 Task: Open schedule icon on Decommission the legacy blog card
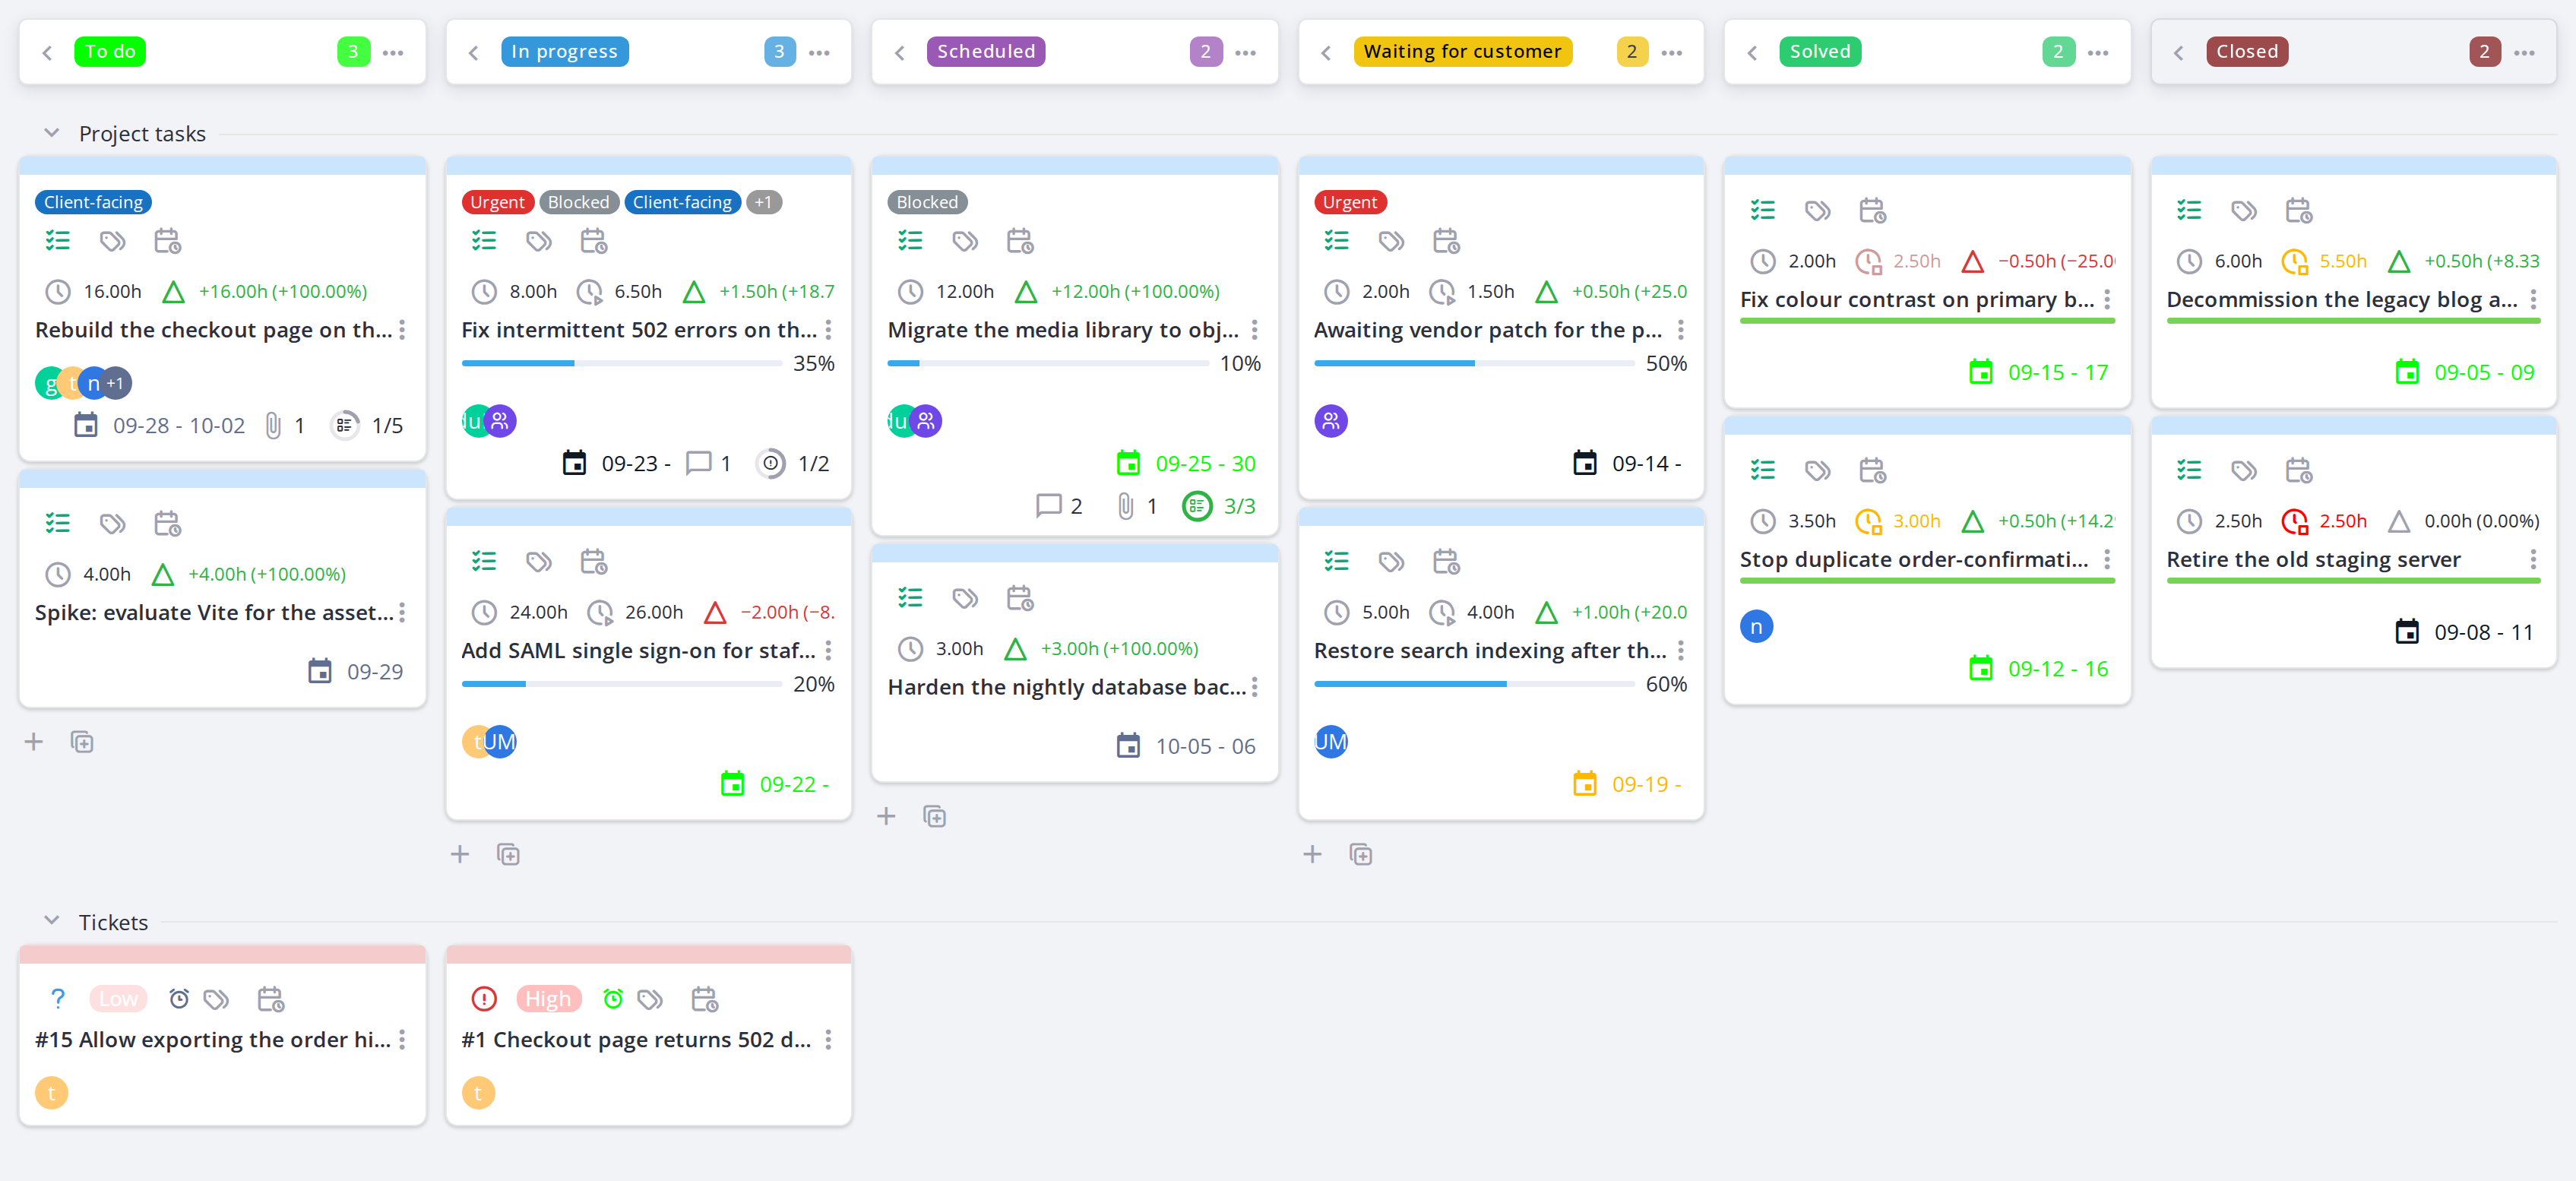[x=2298, y=211]
